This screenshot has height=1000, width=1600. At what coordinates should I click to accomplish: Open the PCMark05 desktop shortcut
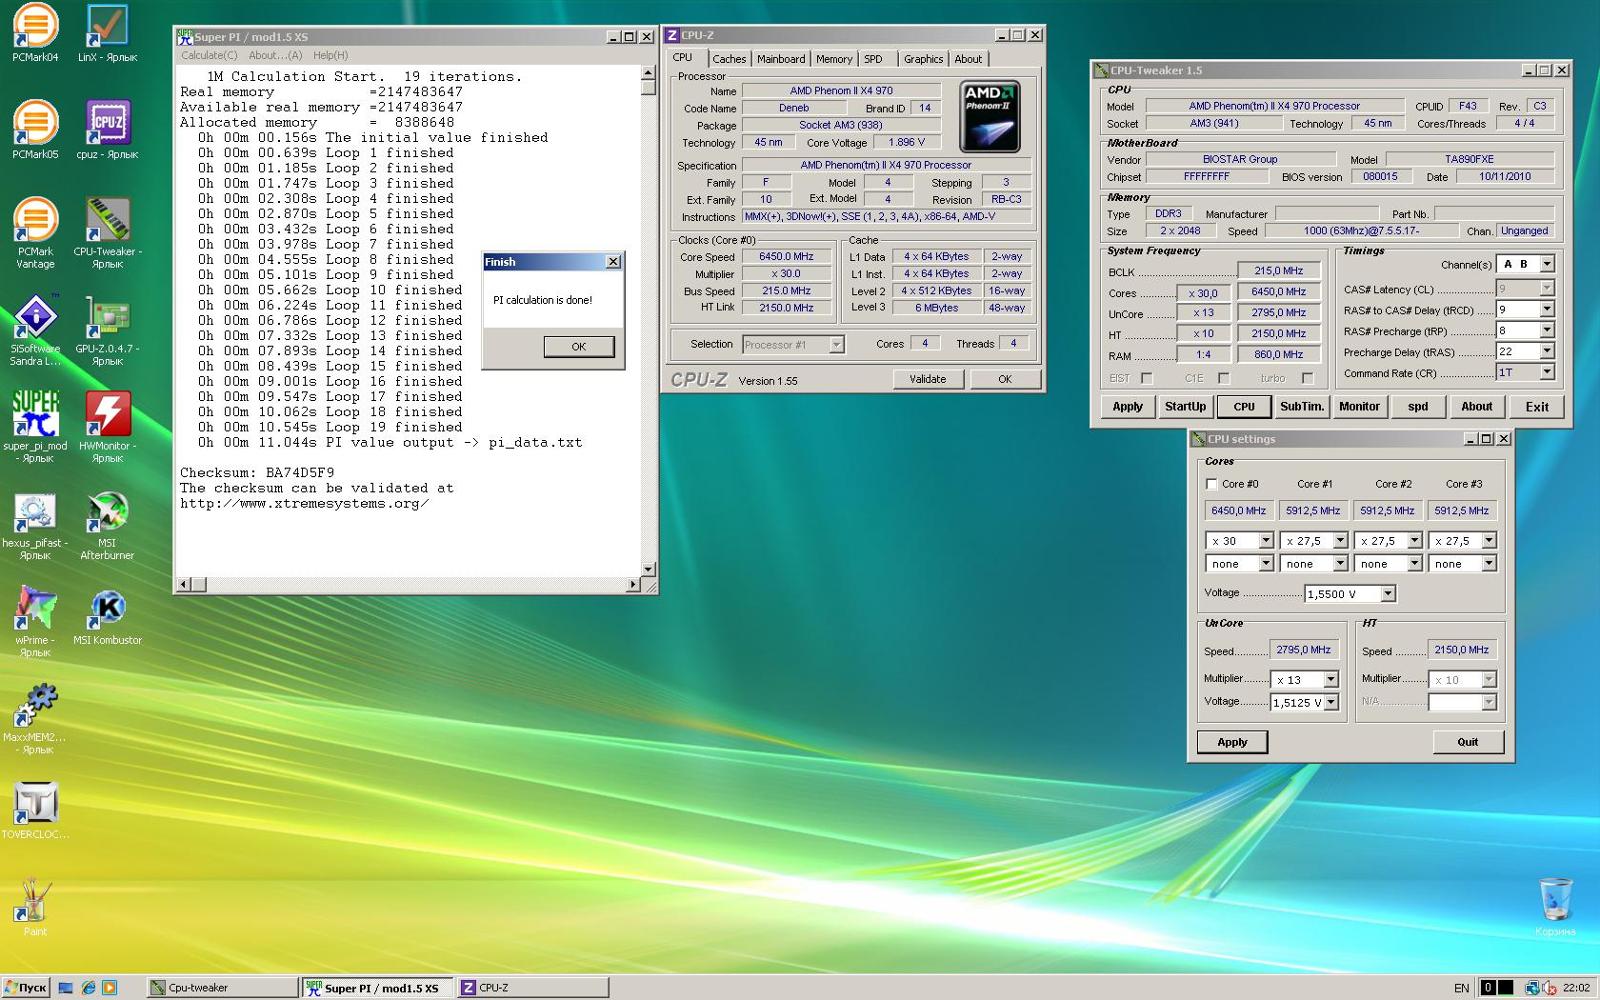(35, 130)
